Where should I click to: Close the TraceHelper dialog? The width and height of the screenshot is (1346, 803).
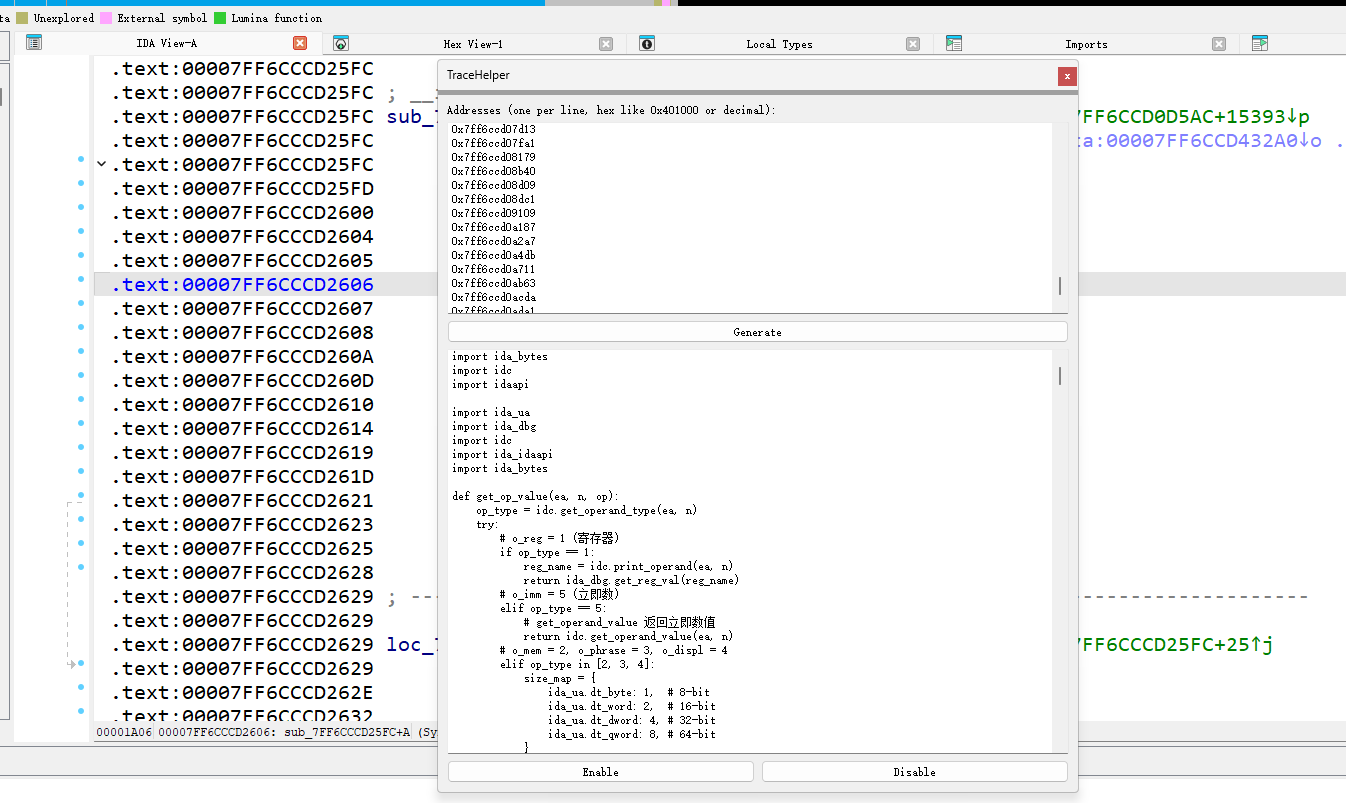point(1067,76)
